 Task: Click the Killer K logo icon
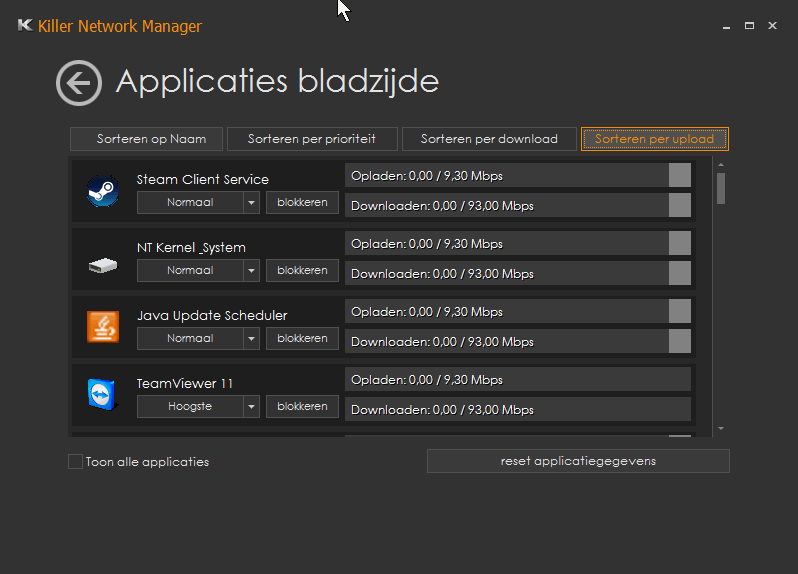coord(25,25)
